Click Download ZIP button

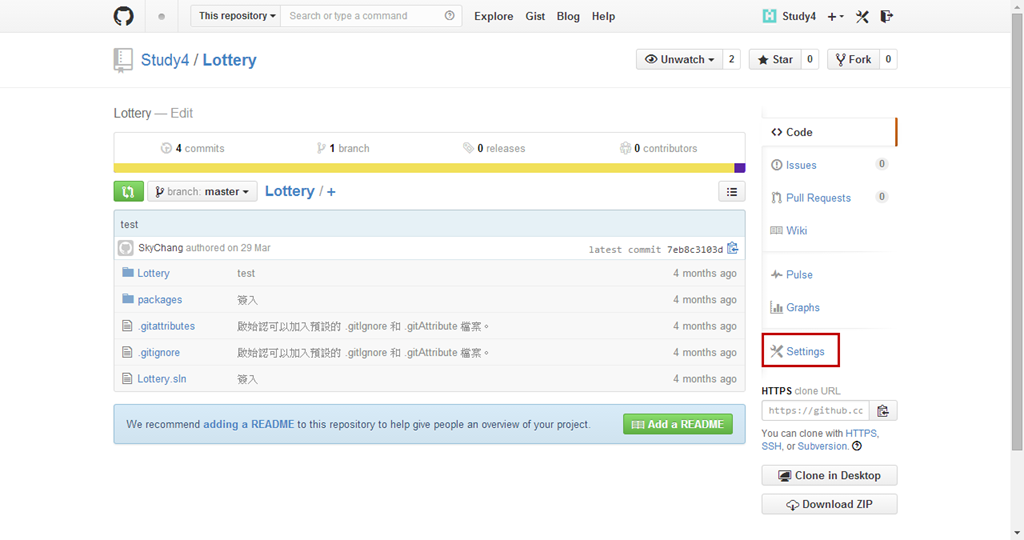(x=829, y=504)
